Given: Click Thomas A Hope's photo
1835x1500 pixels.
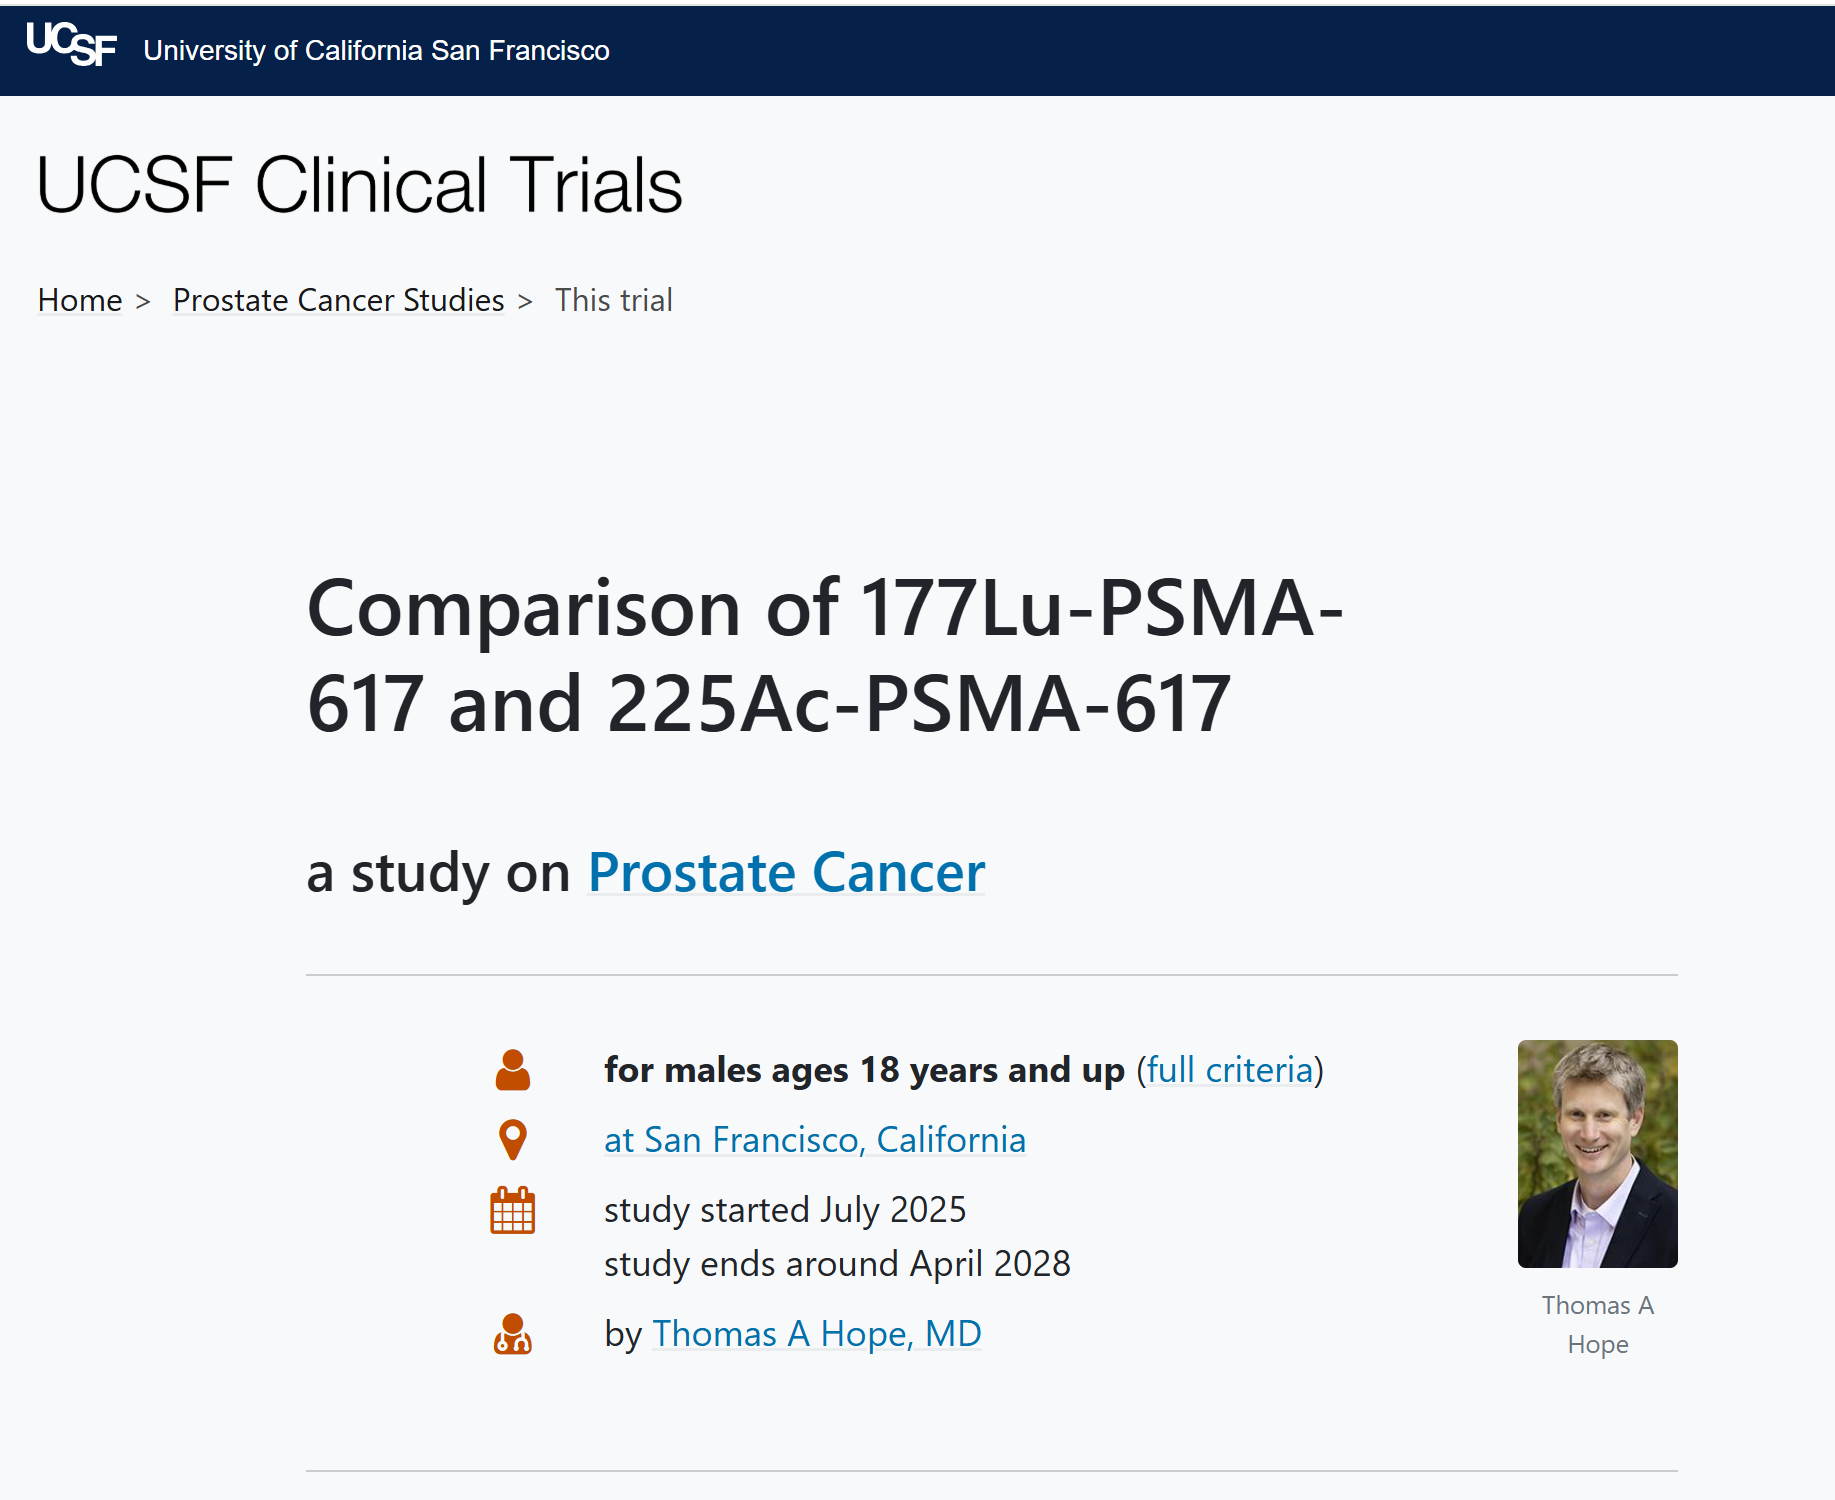Looking at the screenshot, I should point(1597,1154).
